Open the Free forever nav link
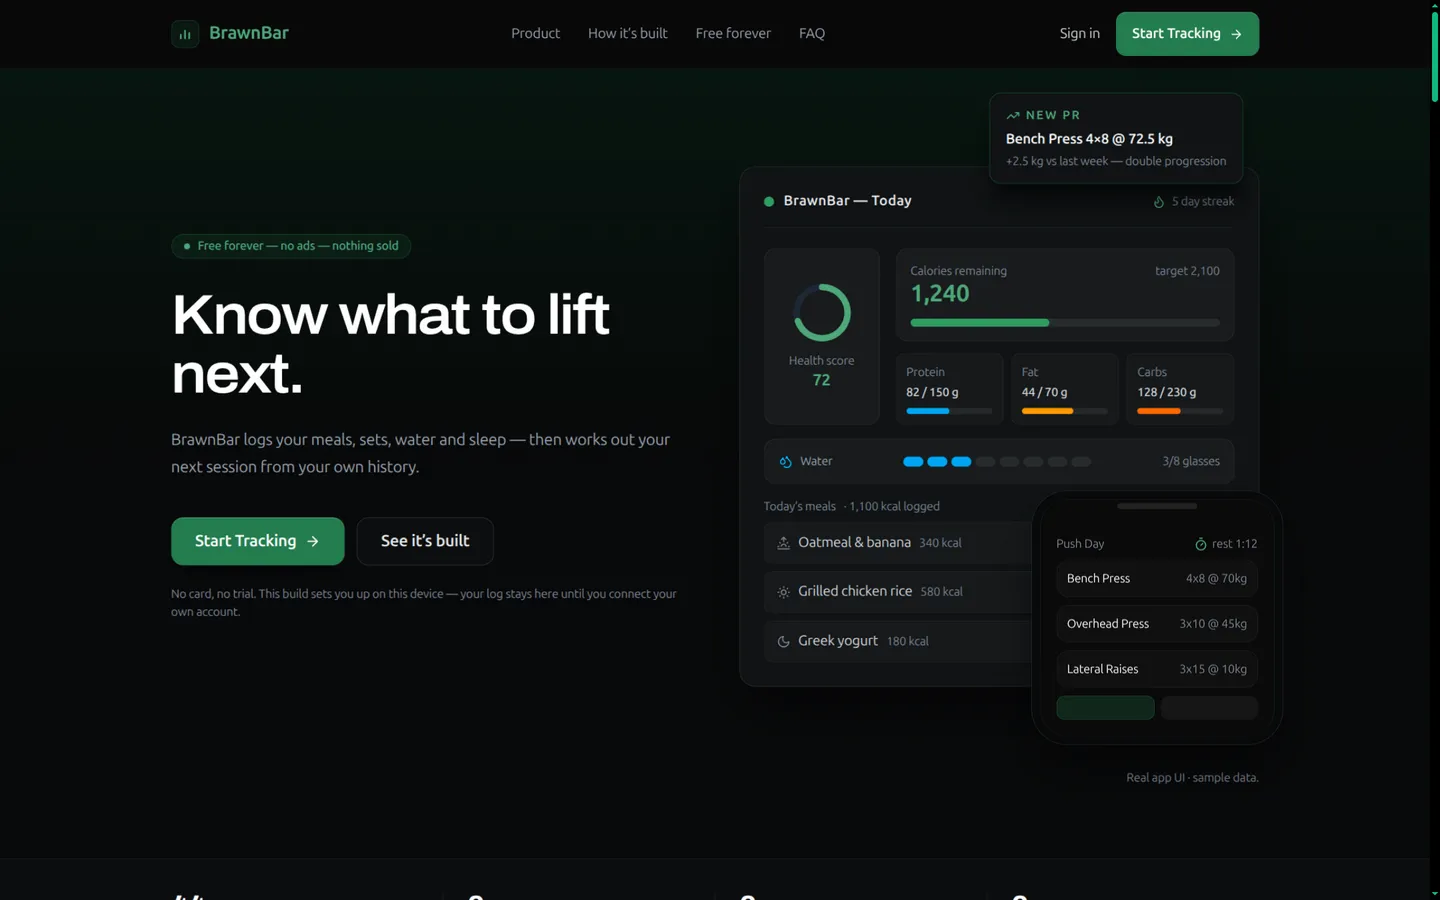The height and width of the screenshot is (900, 1440). pyautogui.click(x=733, y=34)
